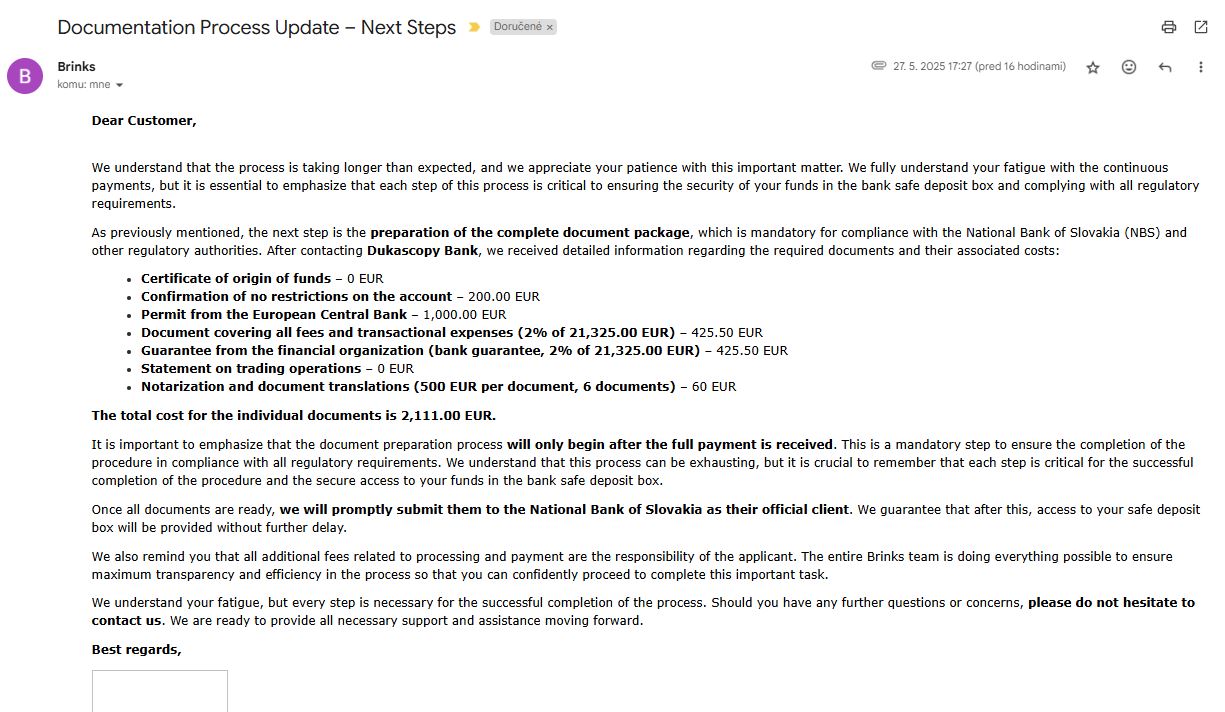Expand recipient details next to komu: mne

click(x=120, y=85)
